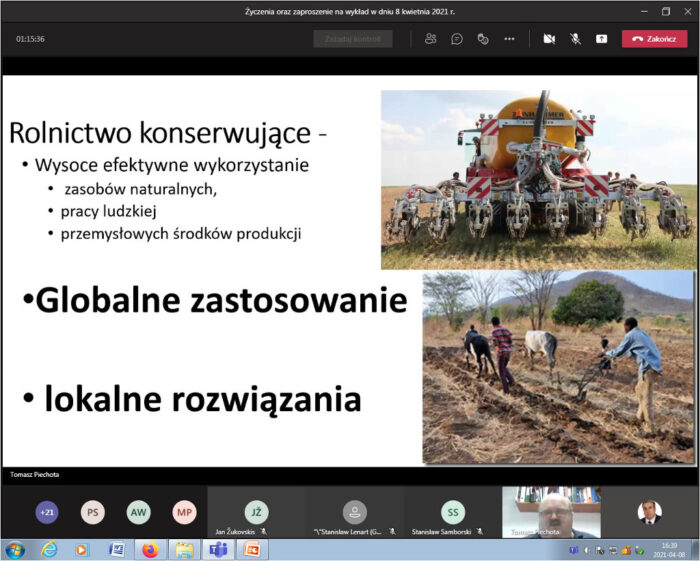Unmute the microphone

pos(575,39)
